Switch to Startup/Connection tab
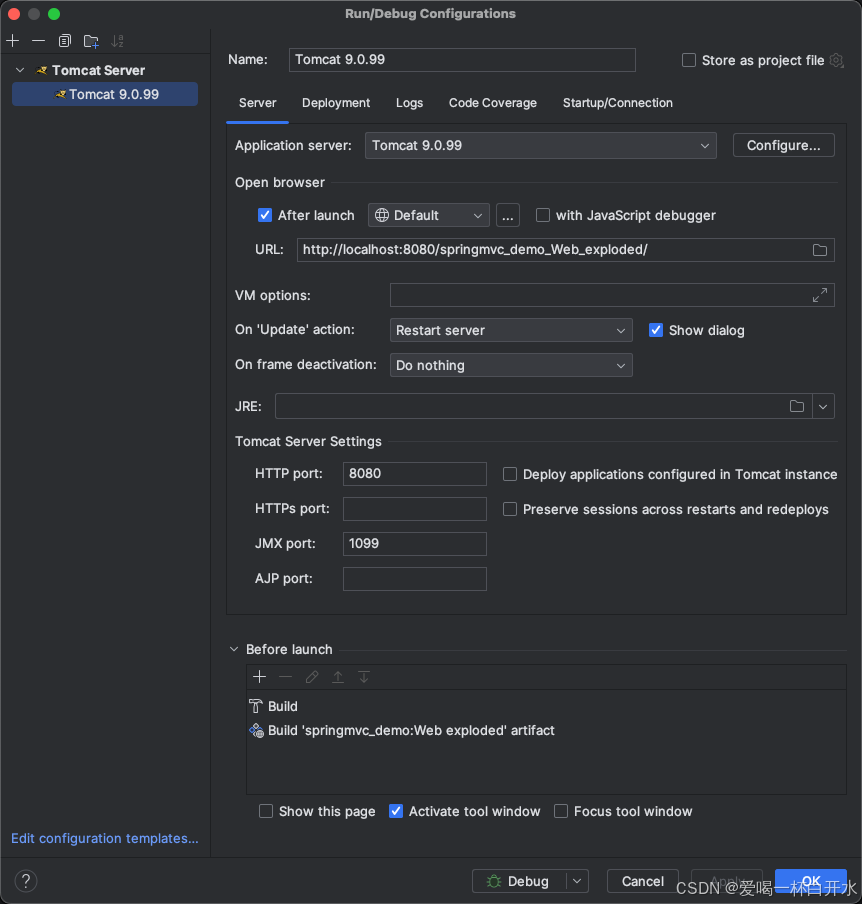 (618, 103)
